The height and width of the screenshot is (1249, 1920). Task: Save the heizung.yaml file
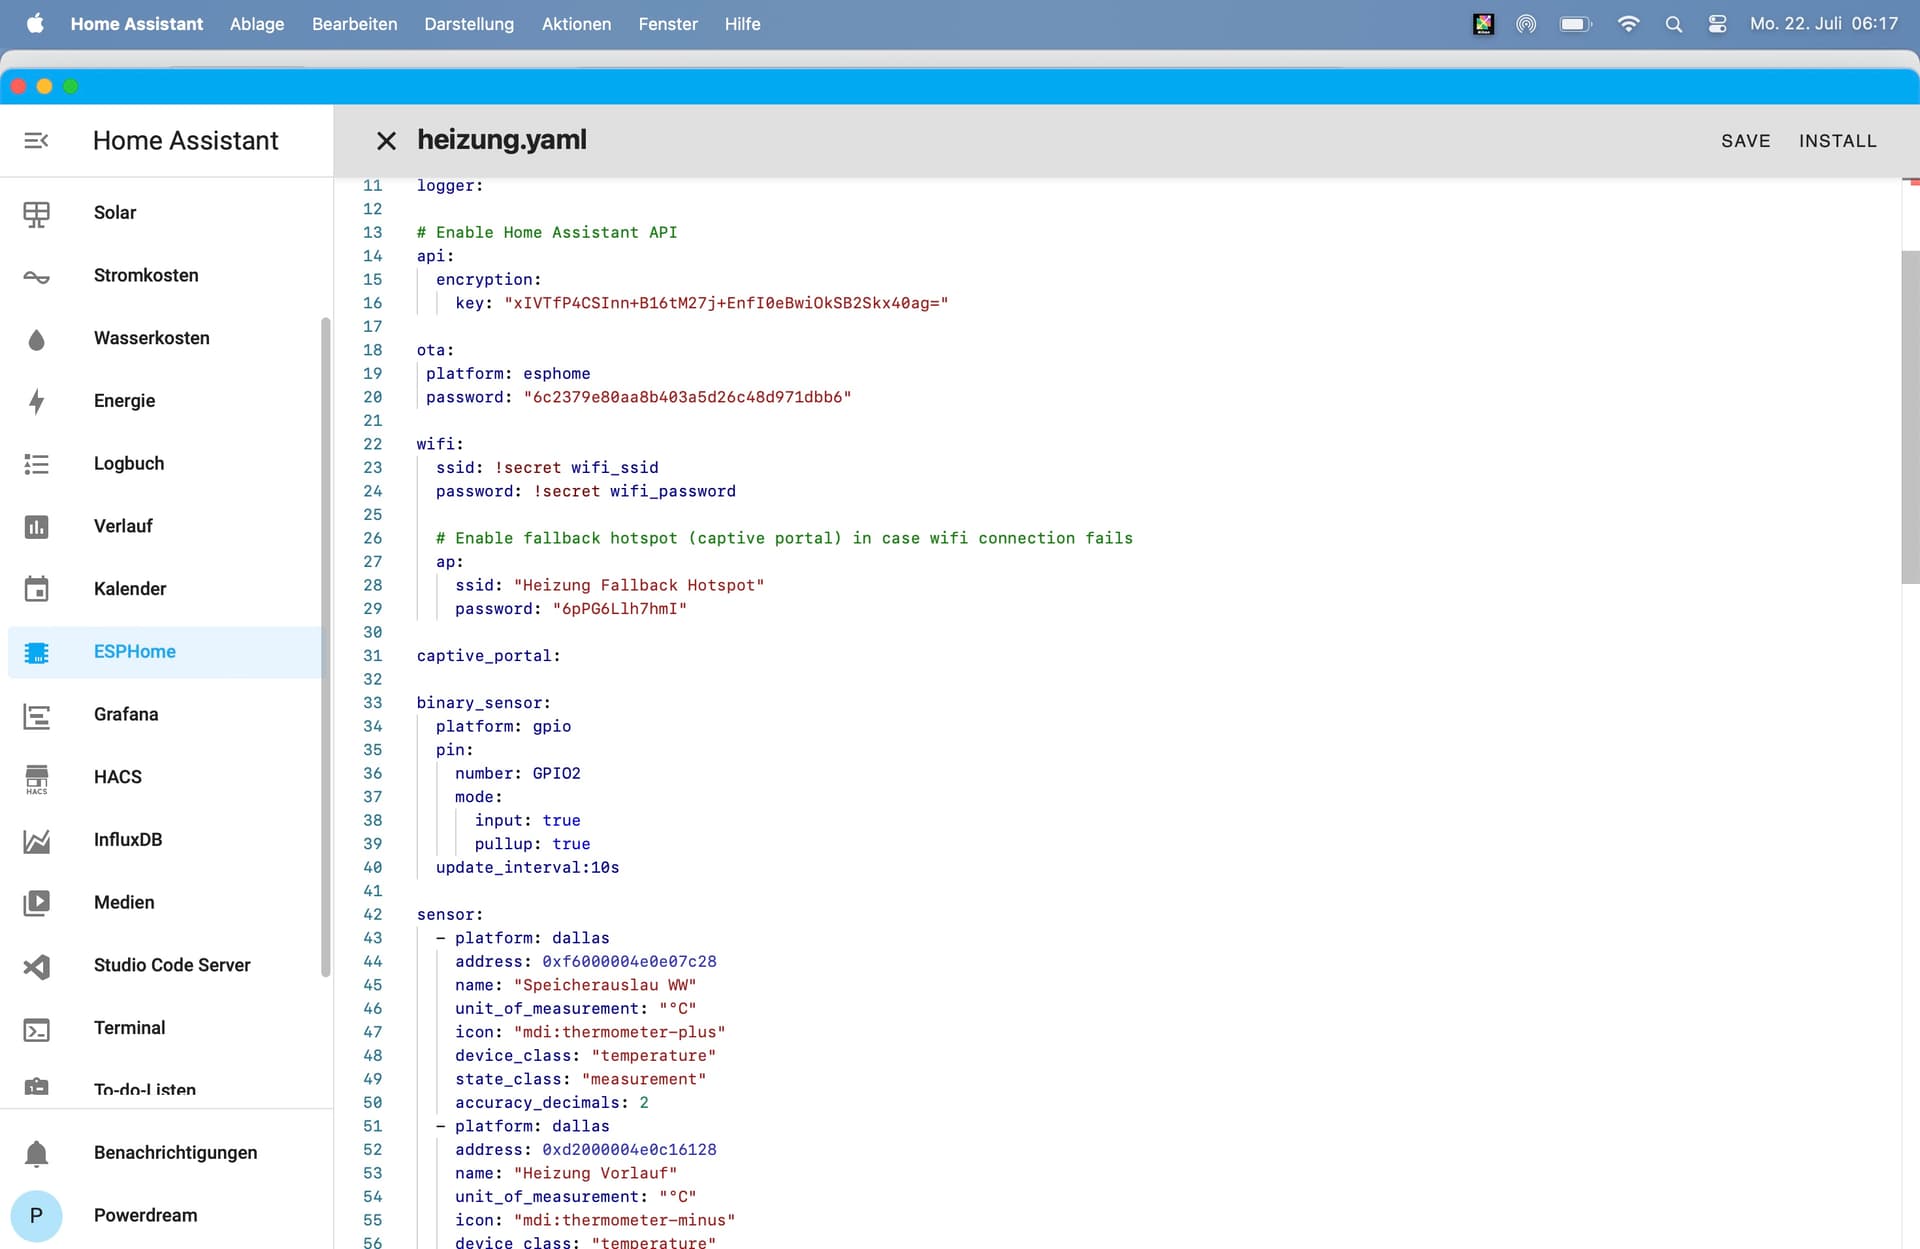(1745, 141)
